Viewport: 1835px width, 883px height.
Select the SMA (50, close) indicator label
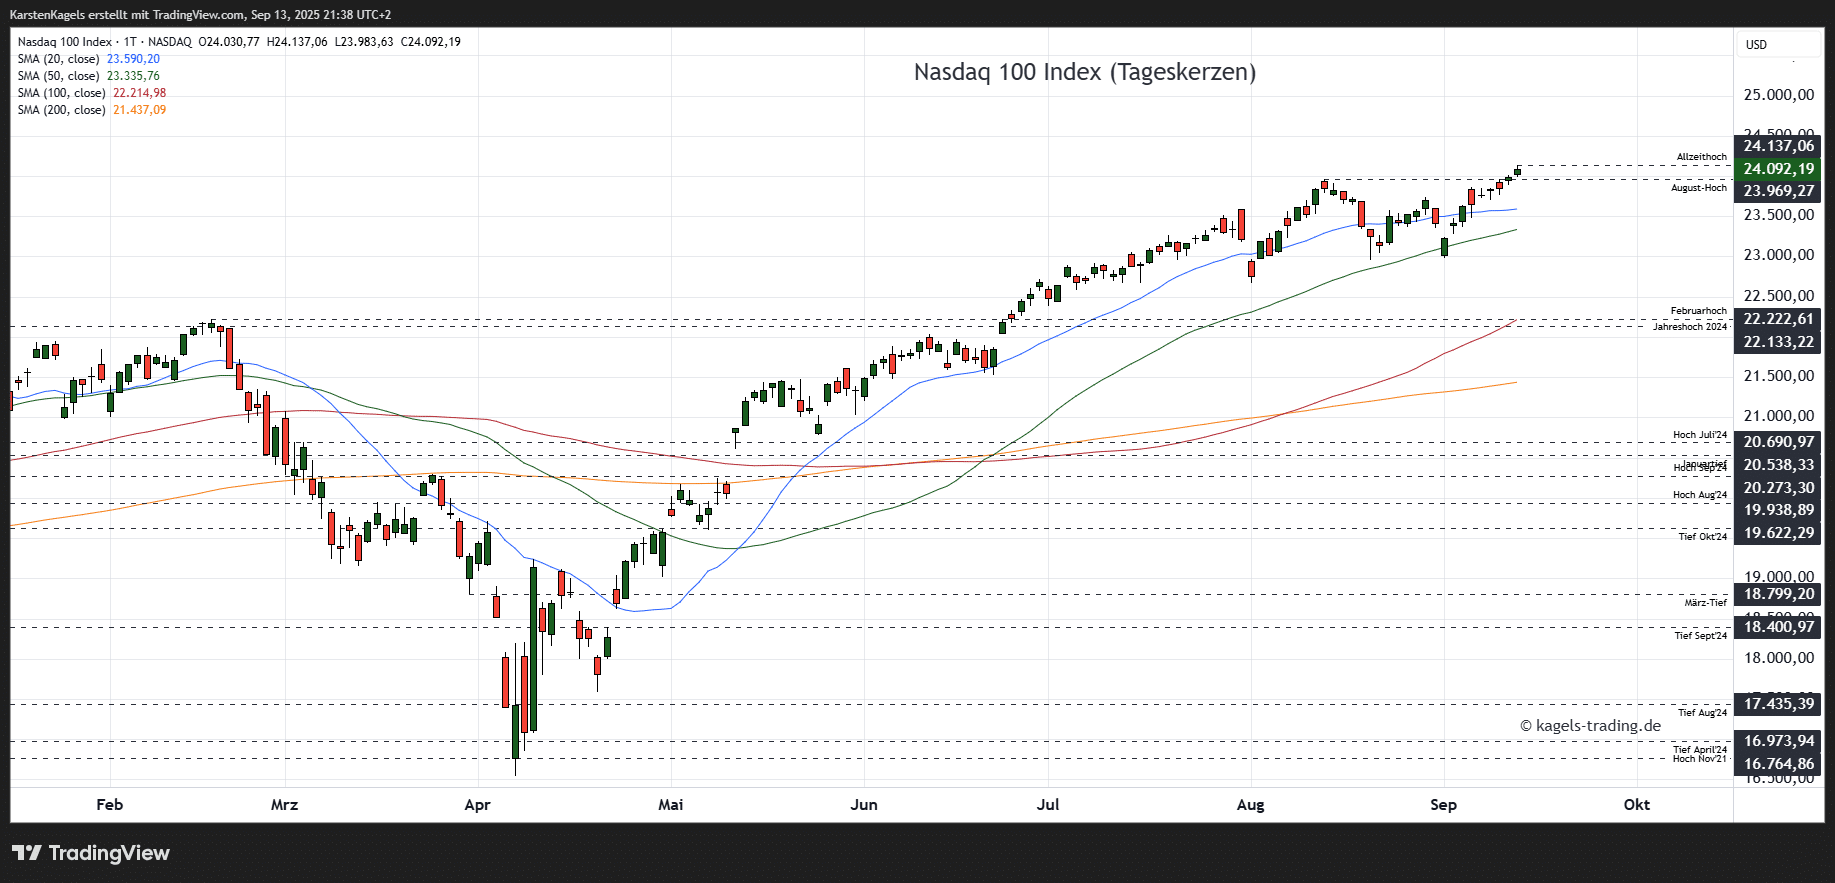[58, 76]
